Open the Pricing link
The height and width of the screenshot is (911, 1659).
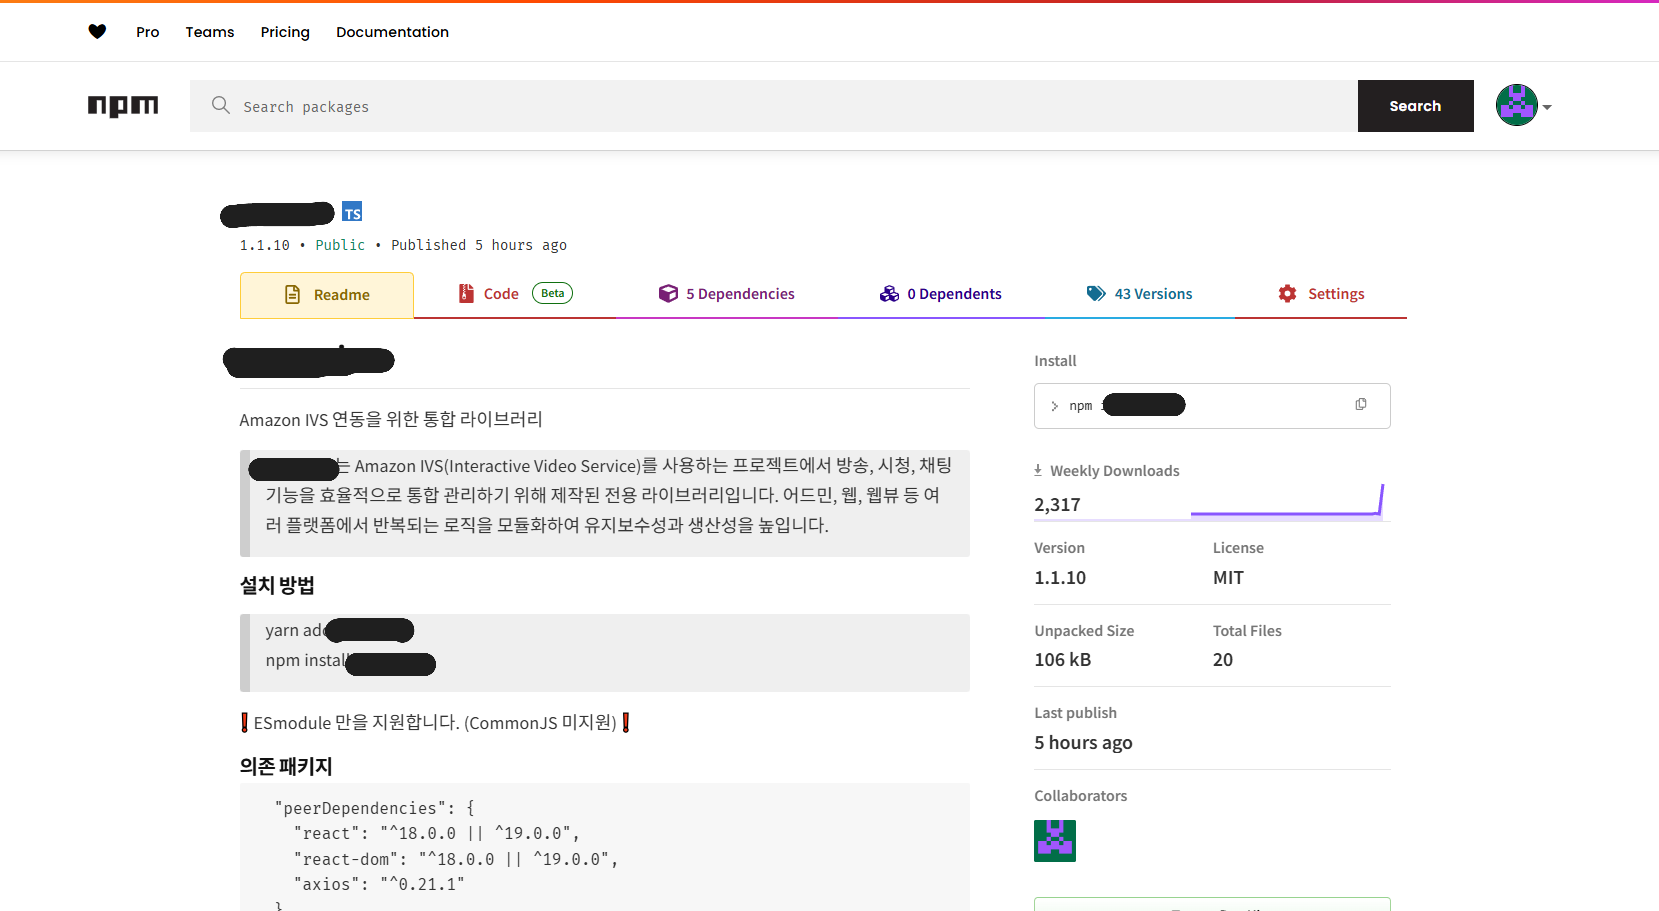[x=285, y=32]
